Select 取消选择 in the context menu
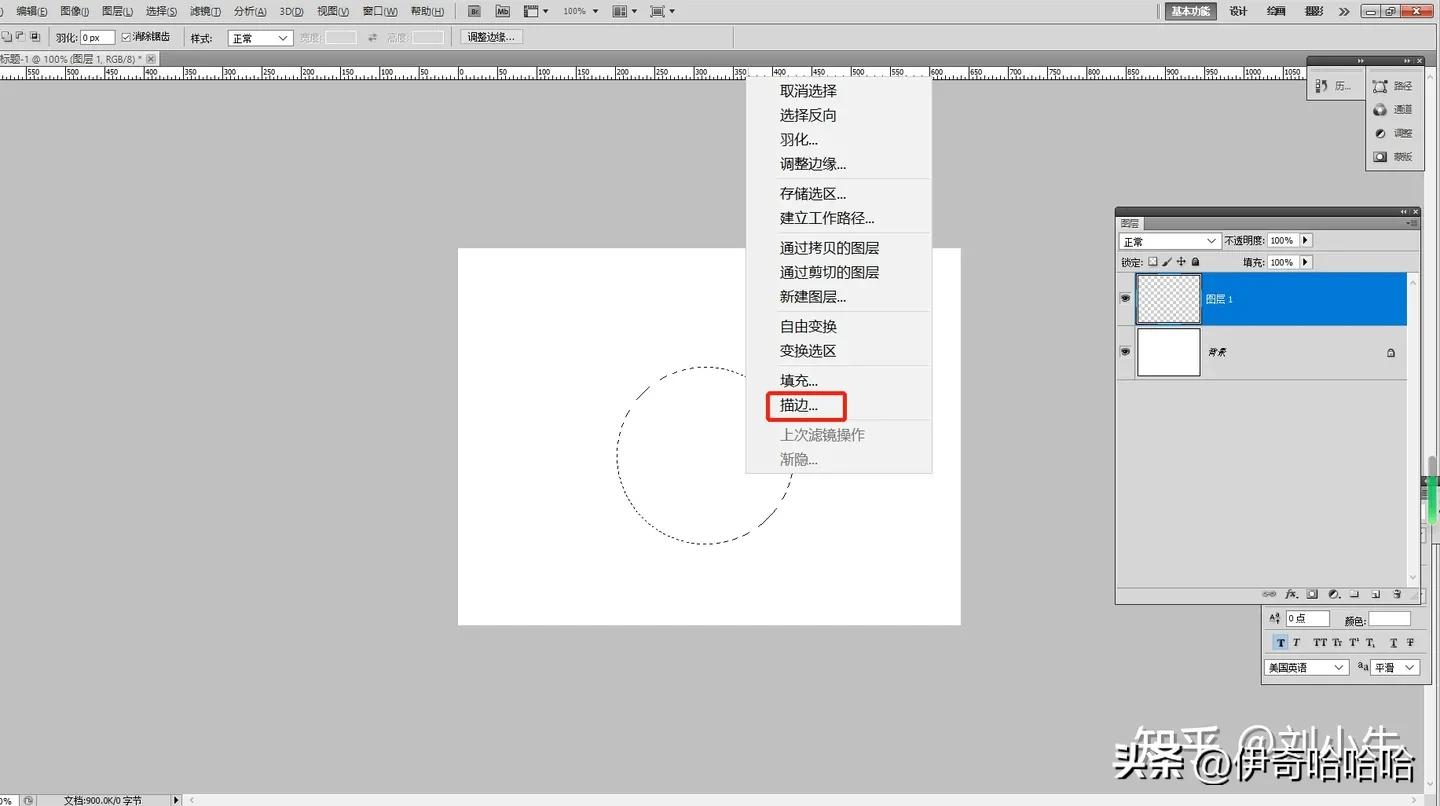 tap(809, 90)
